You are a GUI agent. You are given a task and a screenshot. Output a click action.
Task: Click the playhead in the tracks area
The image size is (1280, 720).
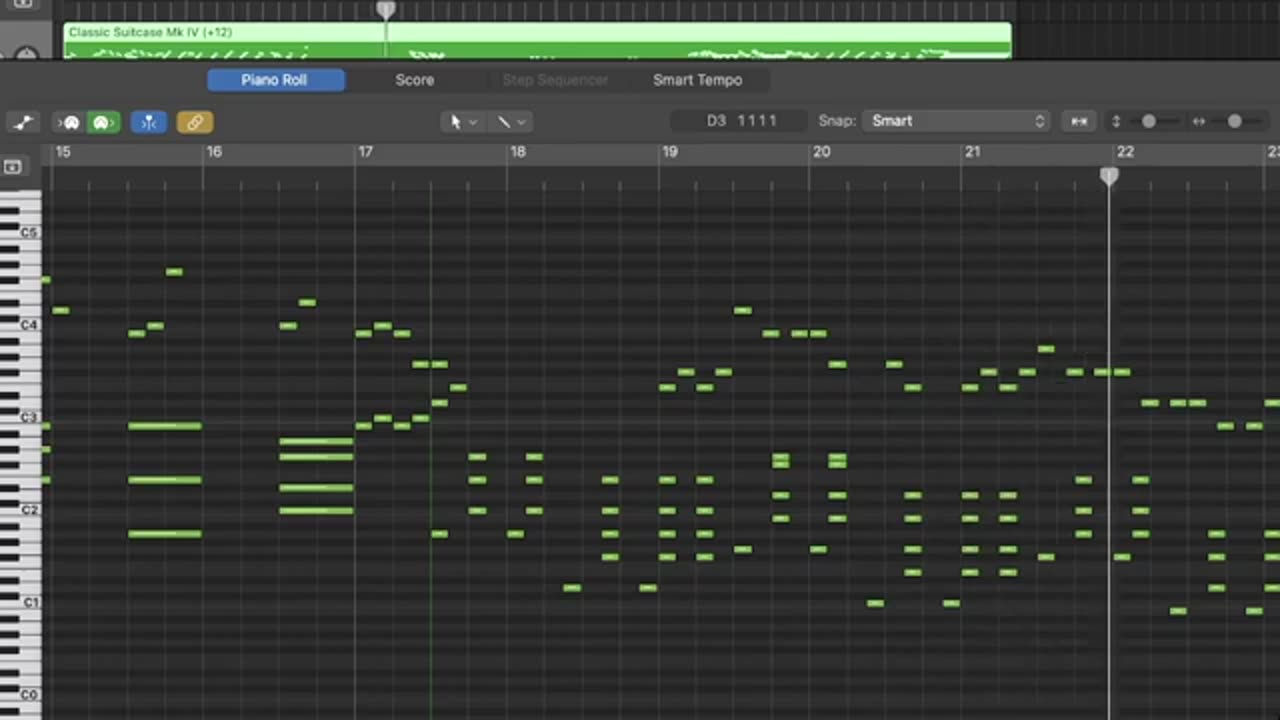pyautogui.click(x=386, y=11)
